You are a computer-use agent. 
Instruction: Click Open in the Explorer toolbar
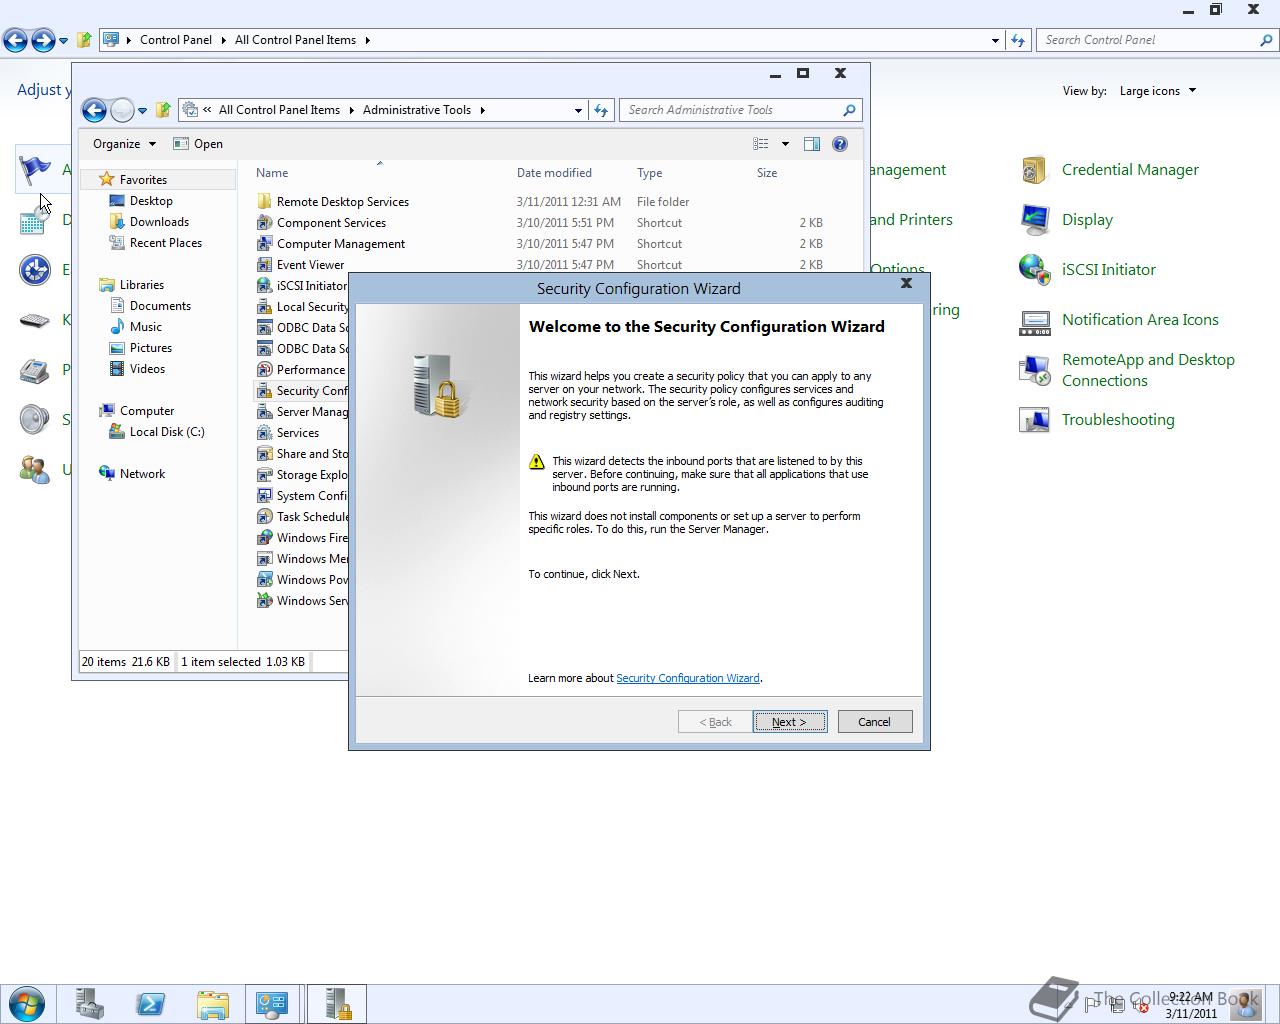[198, 144]
